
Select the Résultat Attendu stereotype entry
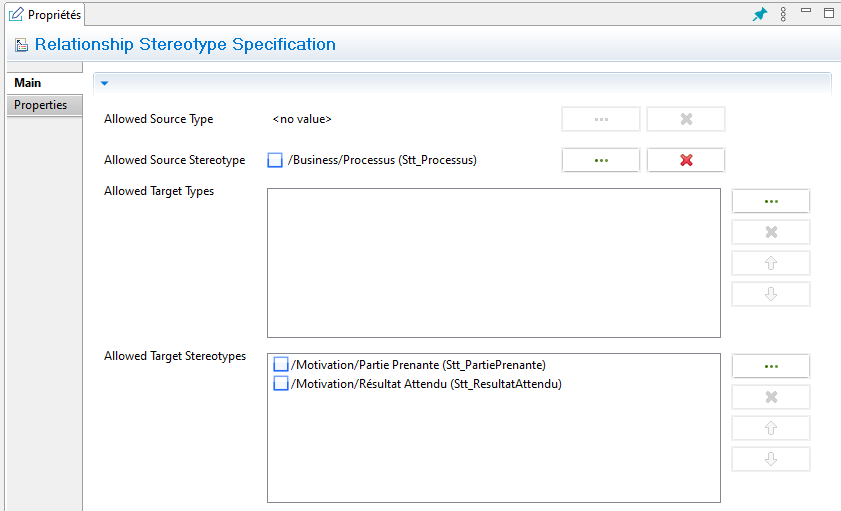[426, 384]
